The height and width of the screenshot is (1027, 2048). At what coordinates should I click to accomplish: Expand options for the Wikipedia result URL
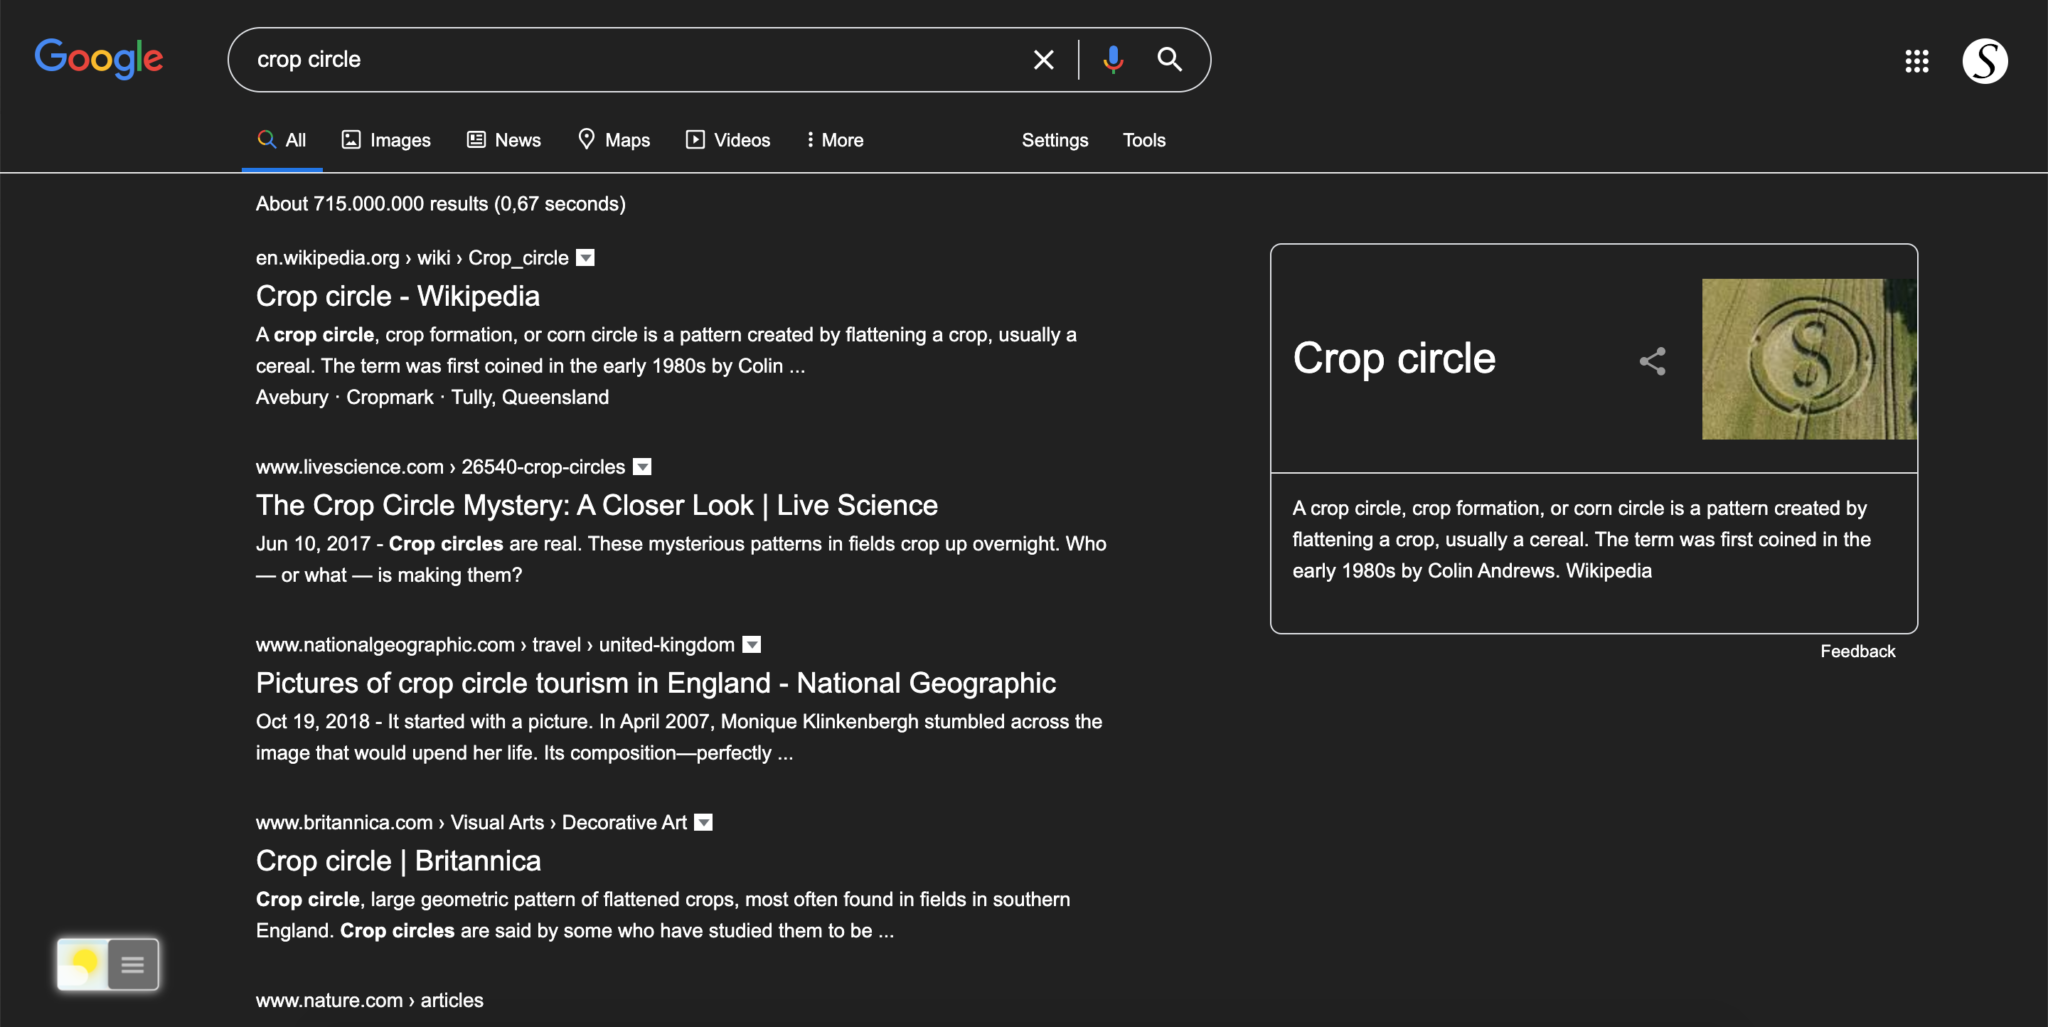[586, 257]
